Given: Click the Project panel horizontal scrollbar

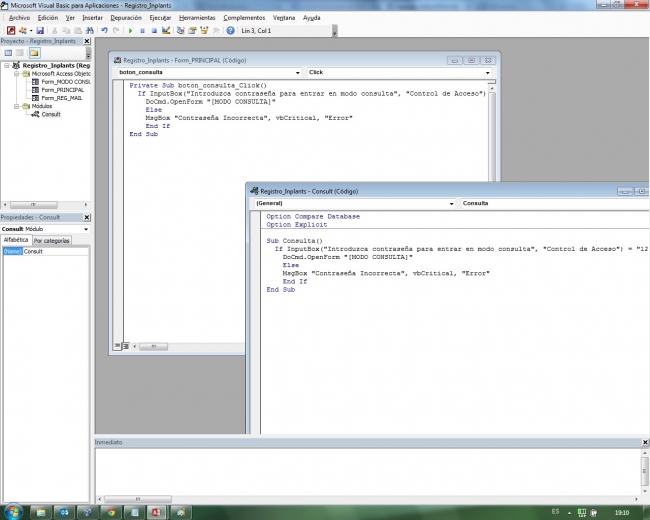Looking at the screenshot, I should click(x=34, y=205).
